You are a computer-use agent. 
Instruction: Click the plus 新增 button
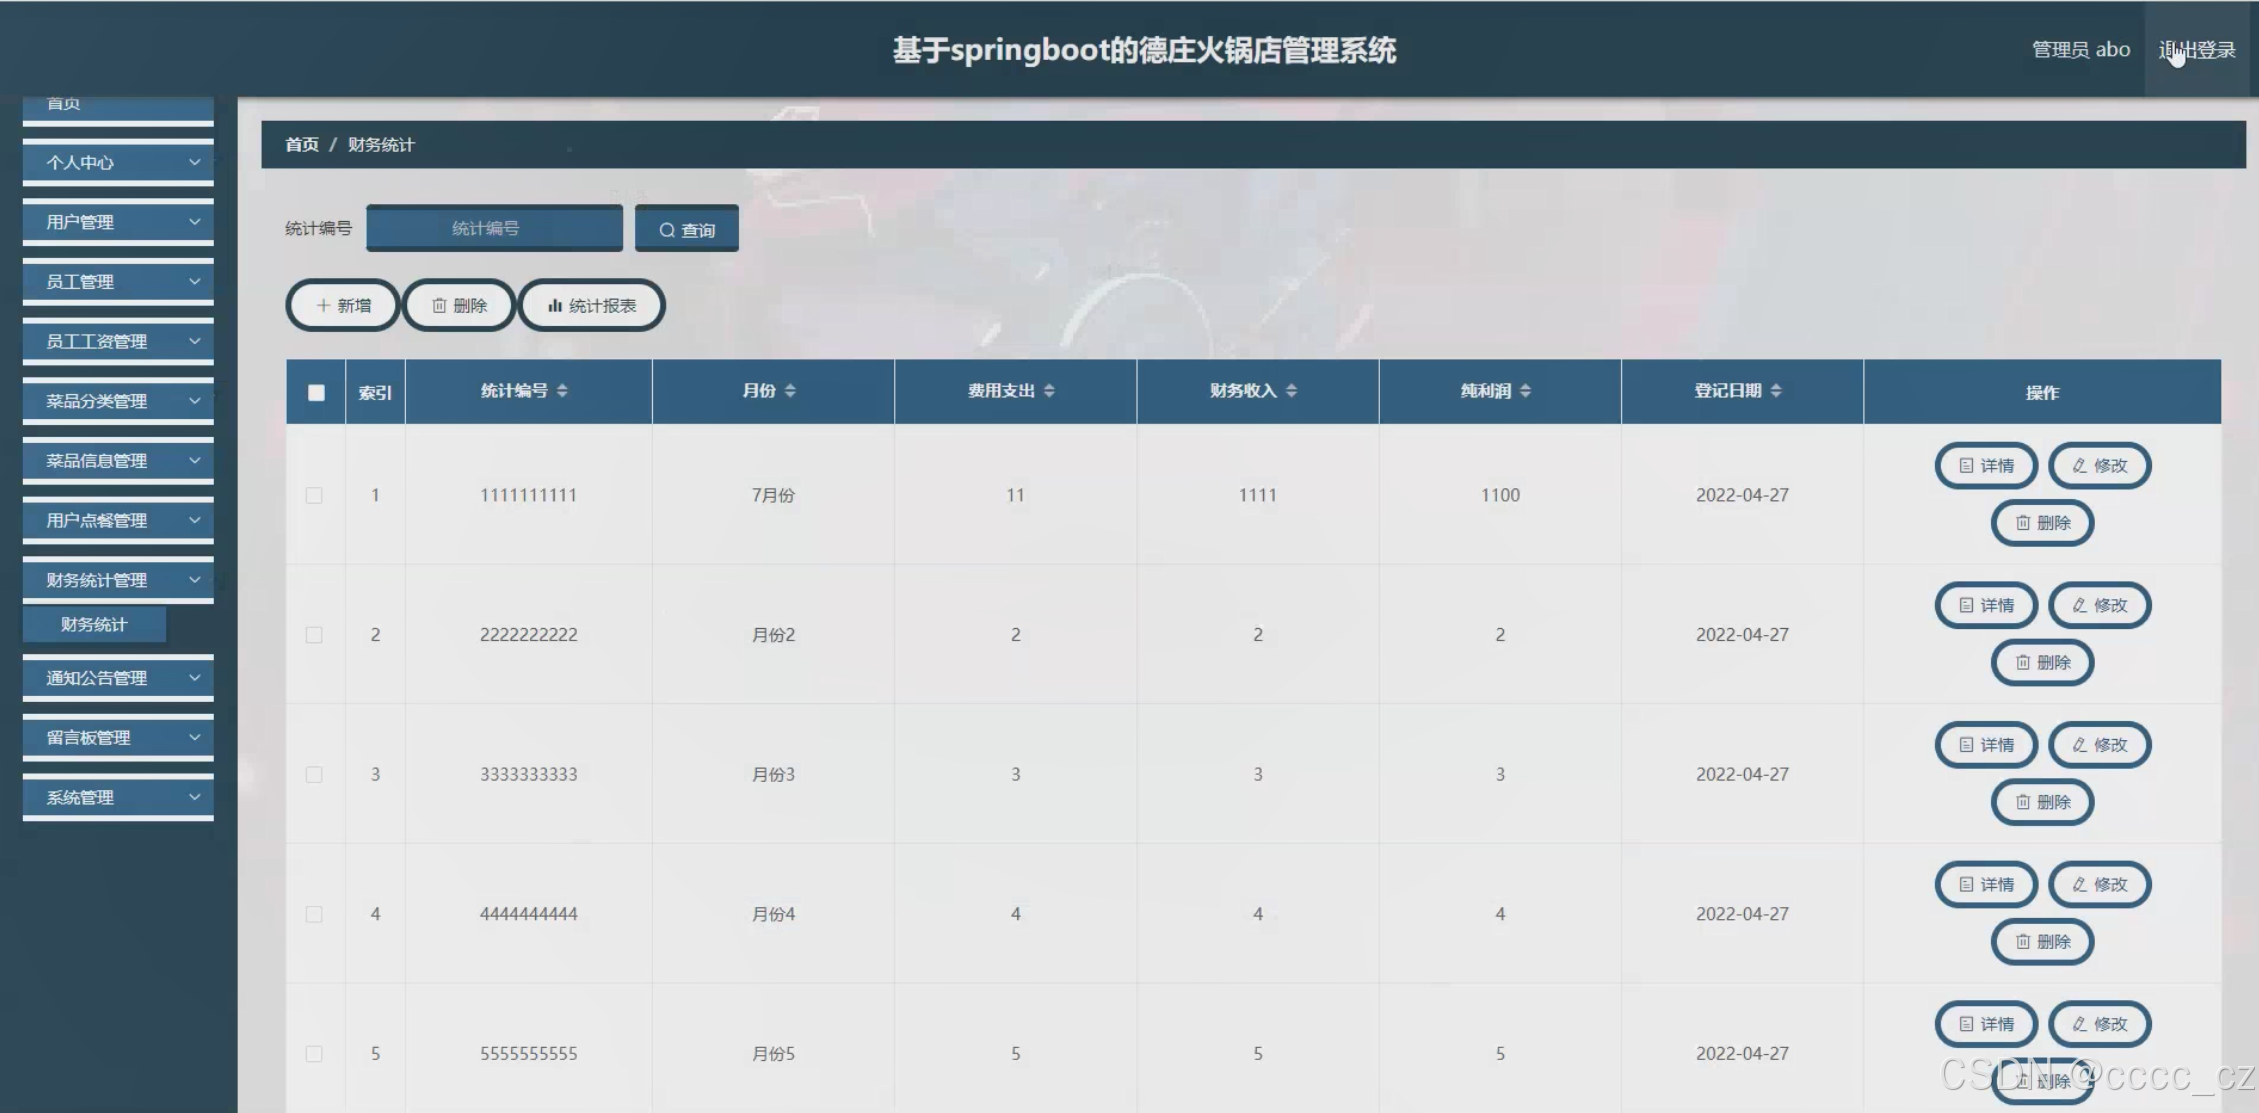(x=343, y=305)
